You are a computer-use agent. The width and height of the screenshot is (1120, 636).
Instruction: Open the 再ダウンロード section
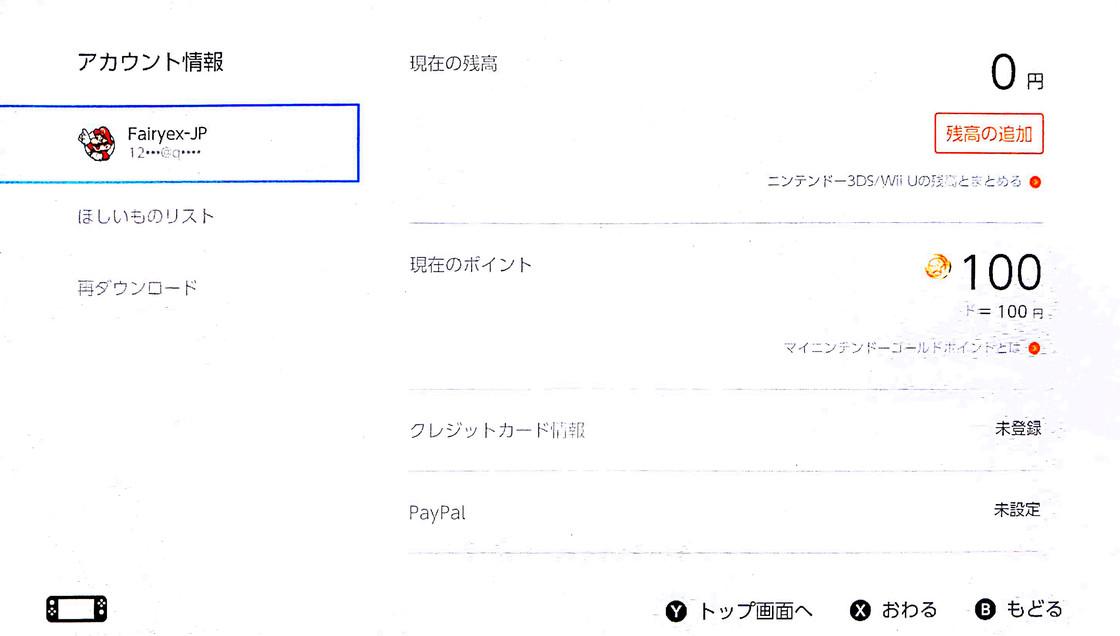click(138, 288)
